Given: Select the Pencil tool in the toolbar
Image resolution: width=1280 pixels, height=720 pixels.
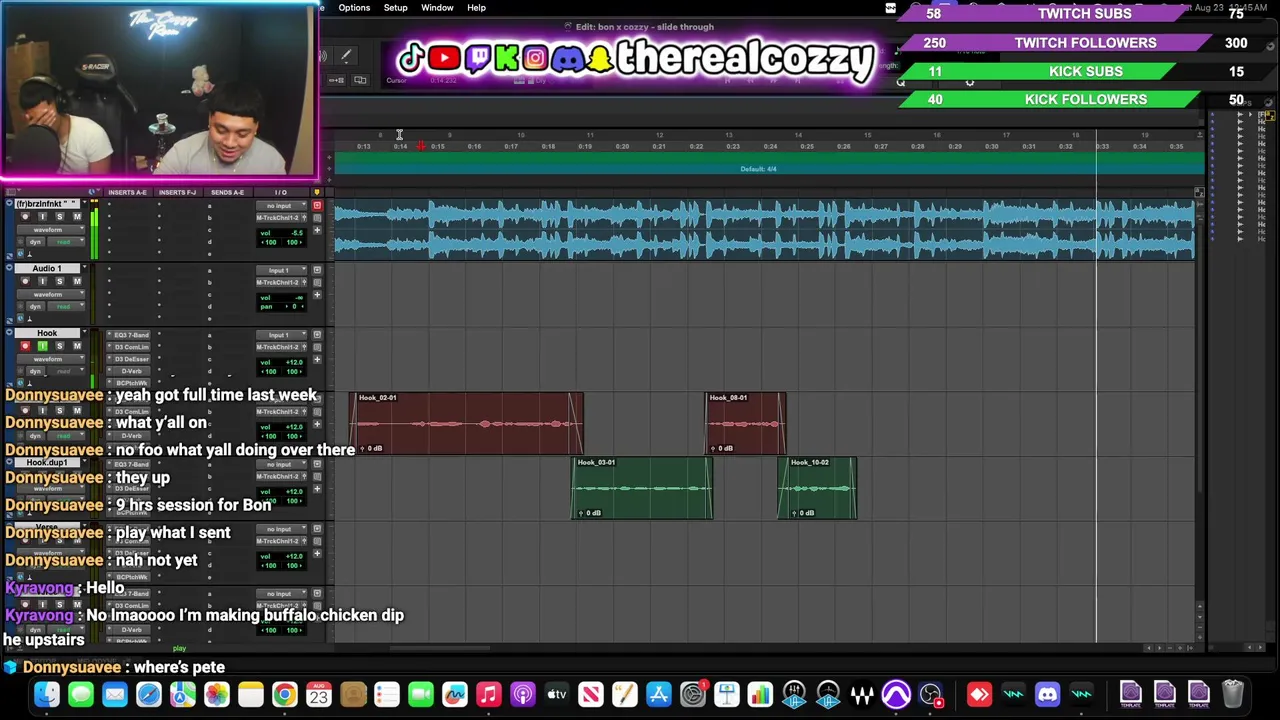Looking at the screenshot, I should click(x=345, y=57).
